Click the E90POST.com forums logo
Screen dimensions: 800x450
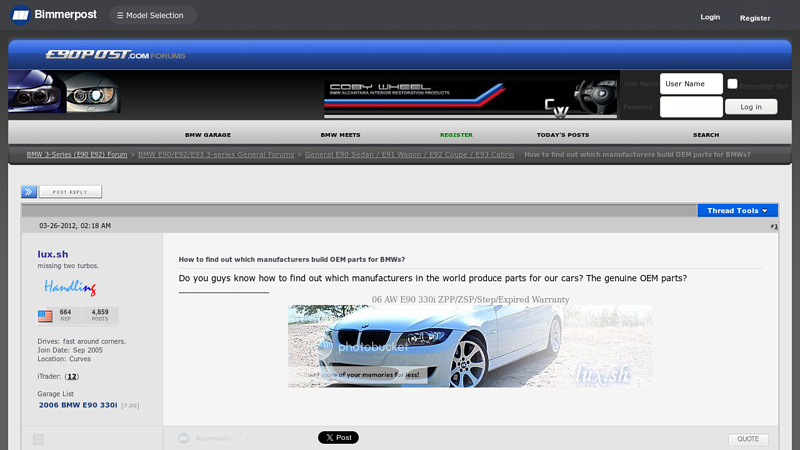(115, 55)
